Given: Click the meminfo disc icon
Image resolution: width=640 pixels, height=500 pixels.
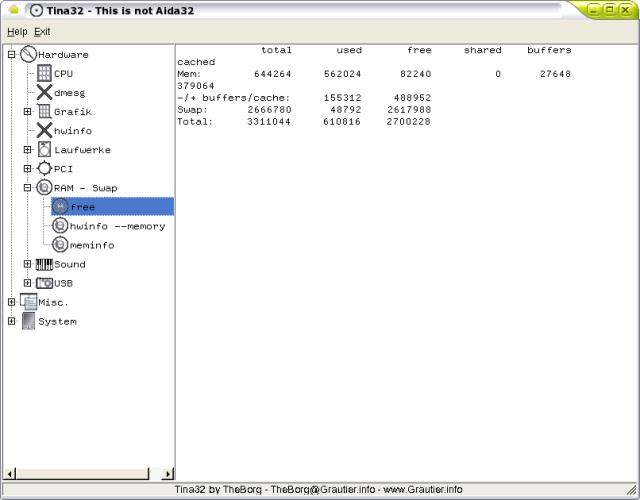Looking at the screenshot, I should pyautogui.click(x=60, y=245).
